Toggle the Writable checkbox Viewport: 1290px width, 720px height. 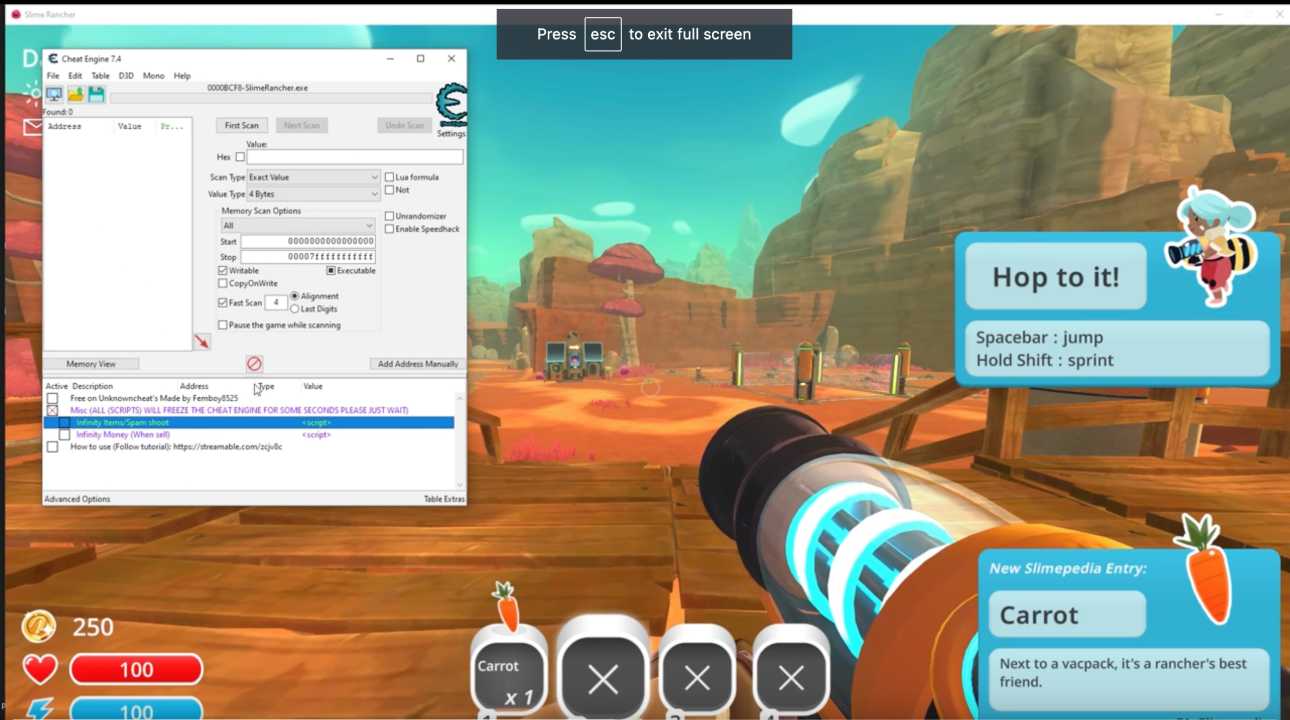223,271
